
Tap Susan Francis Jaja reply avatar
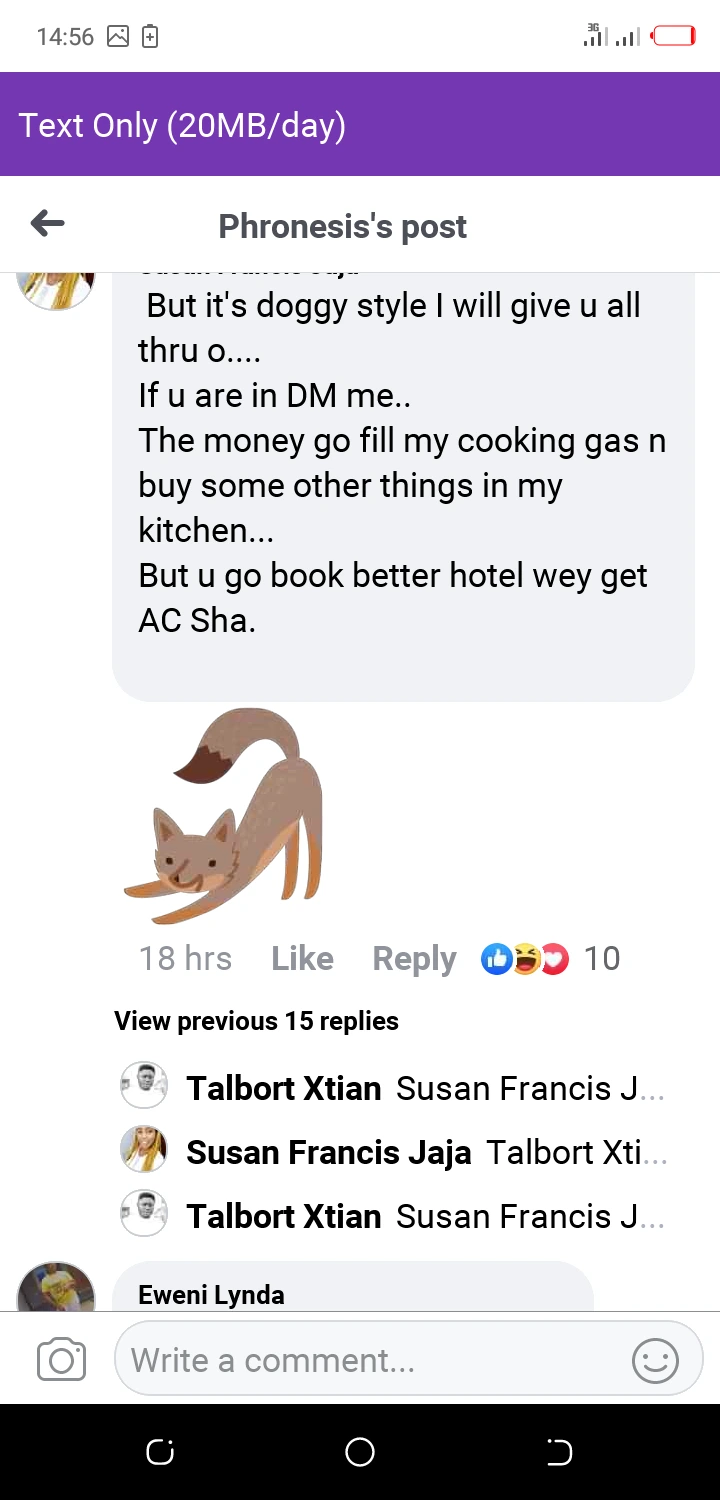[x=144, y=1149]
